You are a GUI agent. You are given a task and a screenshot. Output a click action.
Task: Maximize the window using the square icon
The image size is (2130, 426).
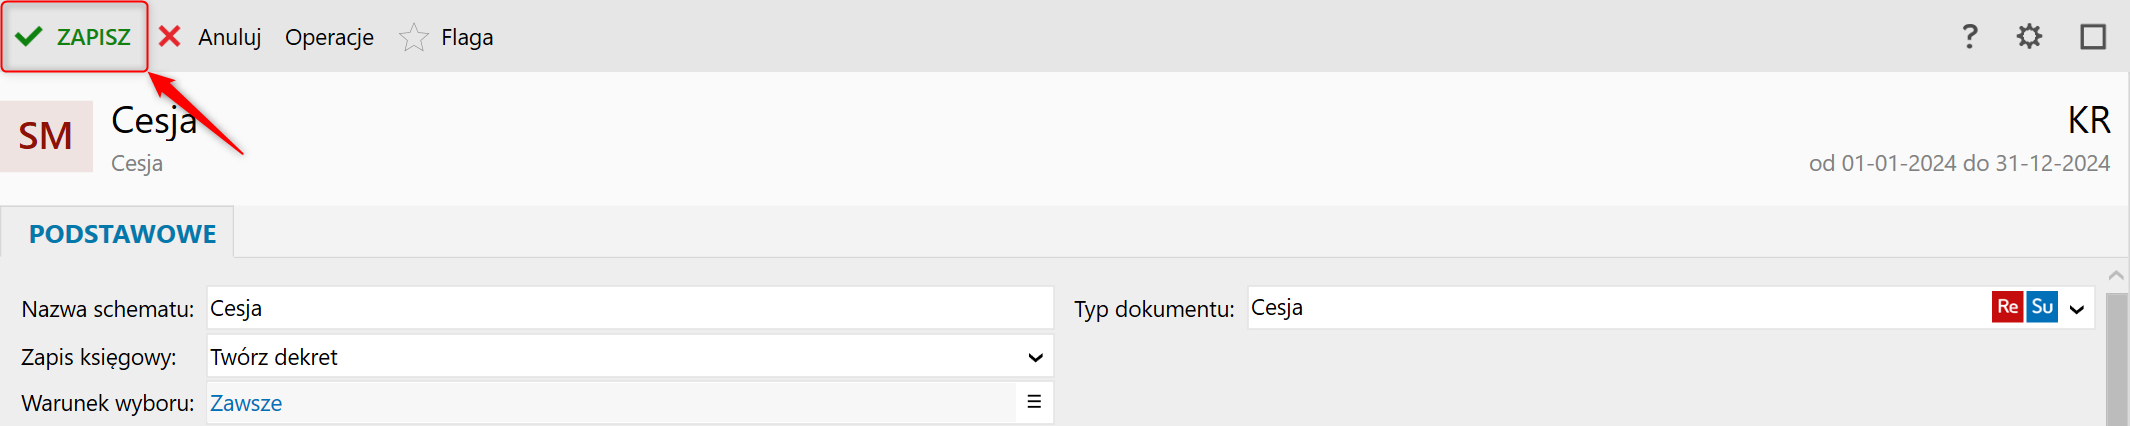pos(2092,37)
